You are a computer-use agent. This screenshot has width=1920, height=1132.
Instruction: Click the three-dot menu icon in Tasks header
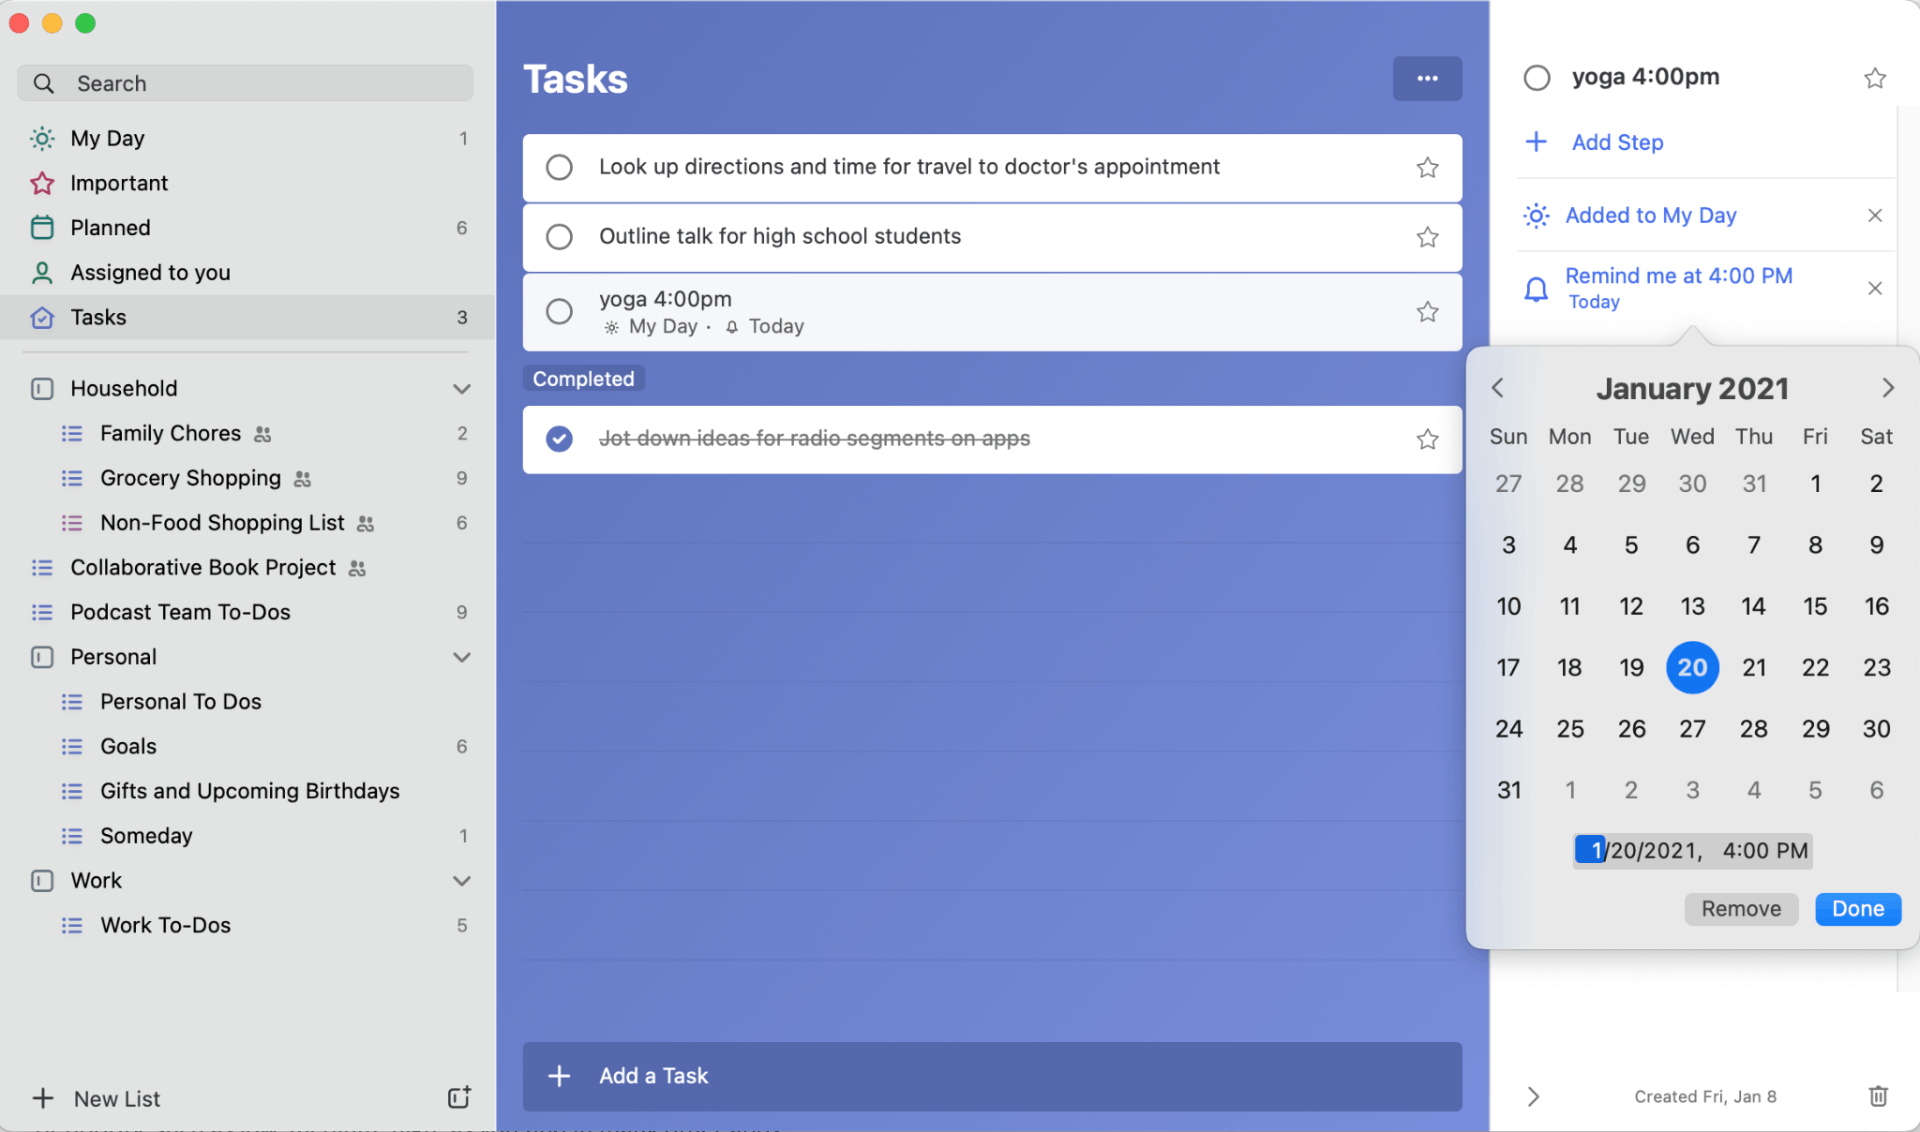coord(1427,78)
